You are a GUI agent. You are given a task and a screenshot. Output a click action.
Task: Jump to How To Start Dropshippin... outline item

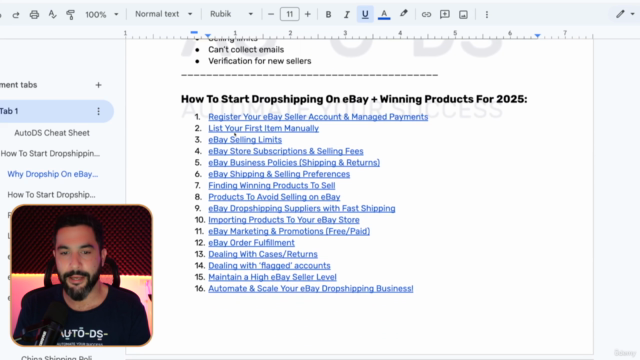(50, 153)
